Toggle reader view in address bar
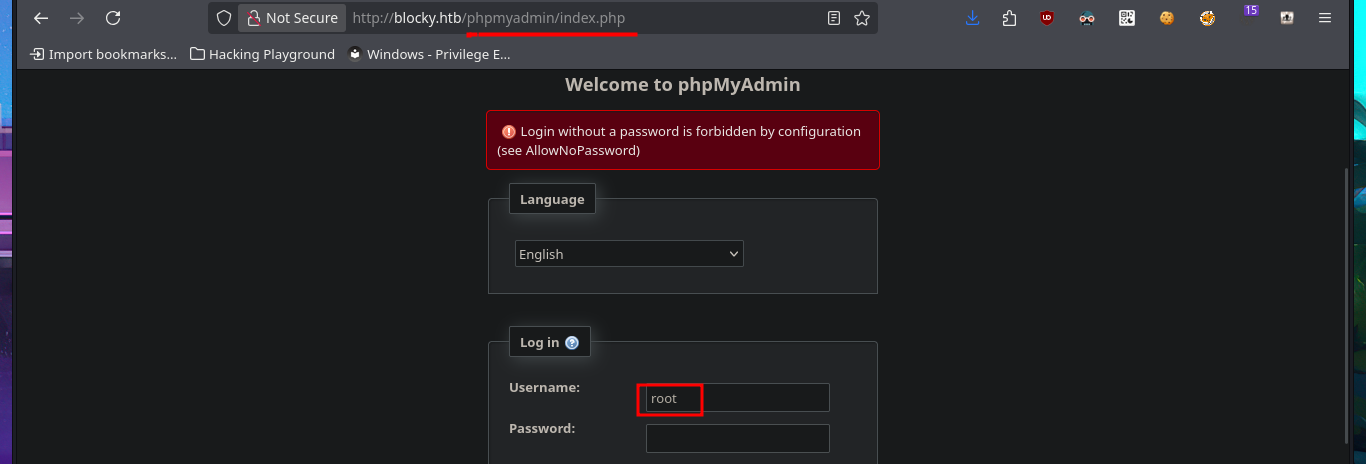This screenshot has width=1366, height=464. point(834,18)
